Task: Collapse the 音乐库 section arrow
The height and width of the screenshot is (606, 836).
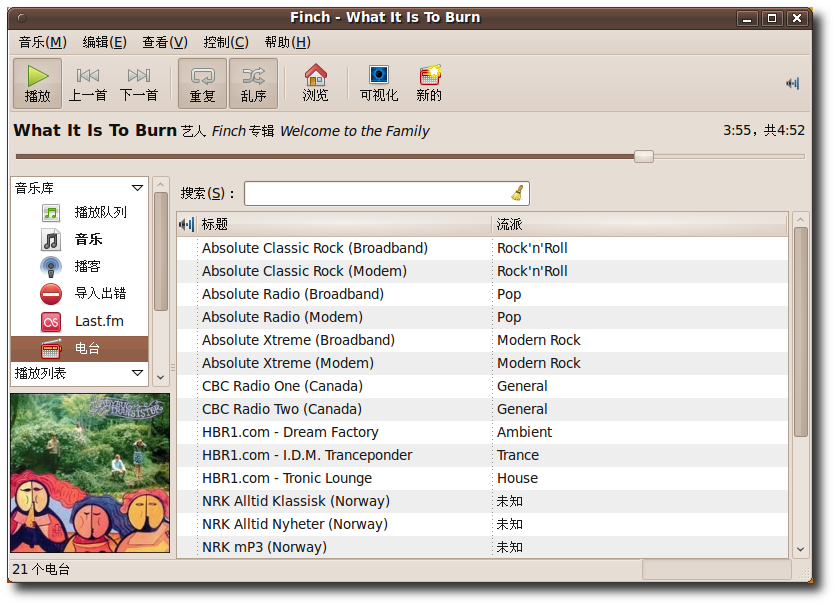Action: (x=137, y=188)
